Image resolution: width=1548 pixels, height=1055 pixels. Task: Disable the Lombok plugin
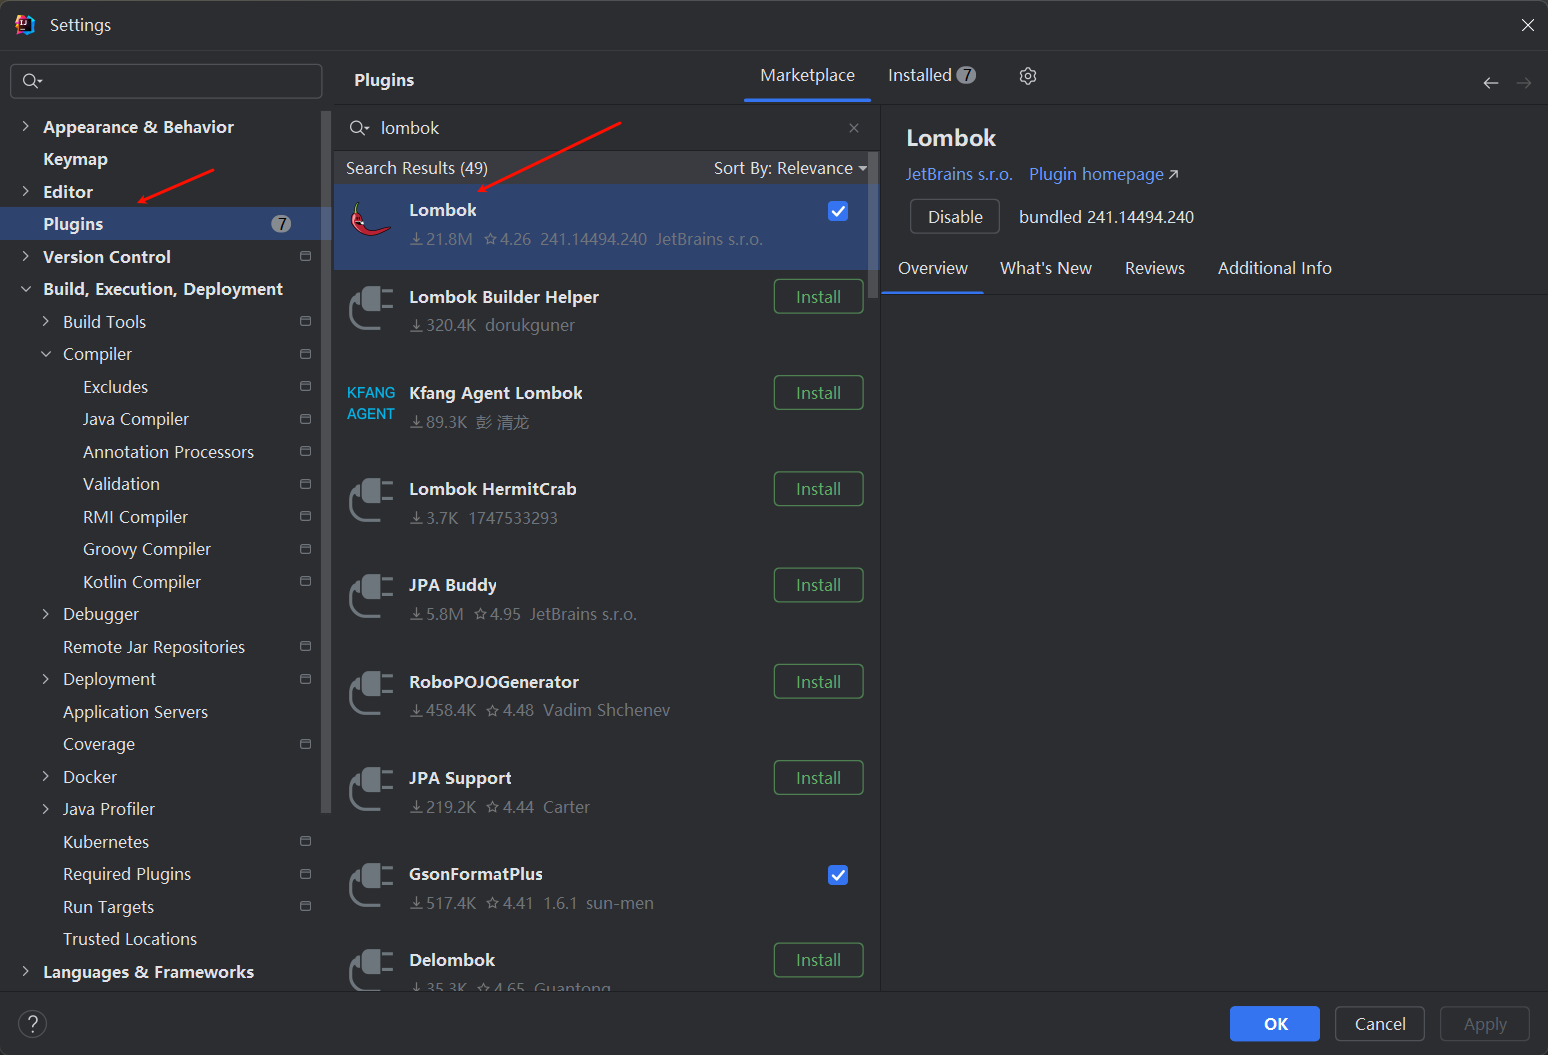pyautogui.click(x=954, y=217)
